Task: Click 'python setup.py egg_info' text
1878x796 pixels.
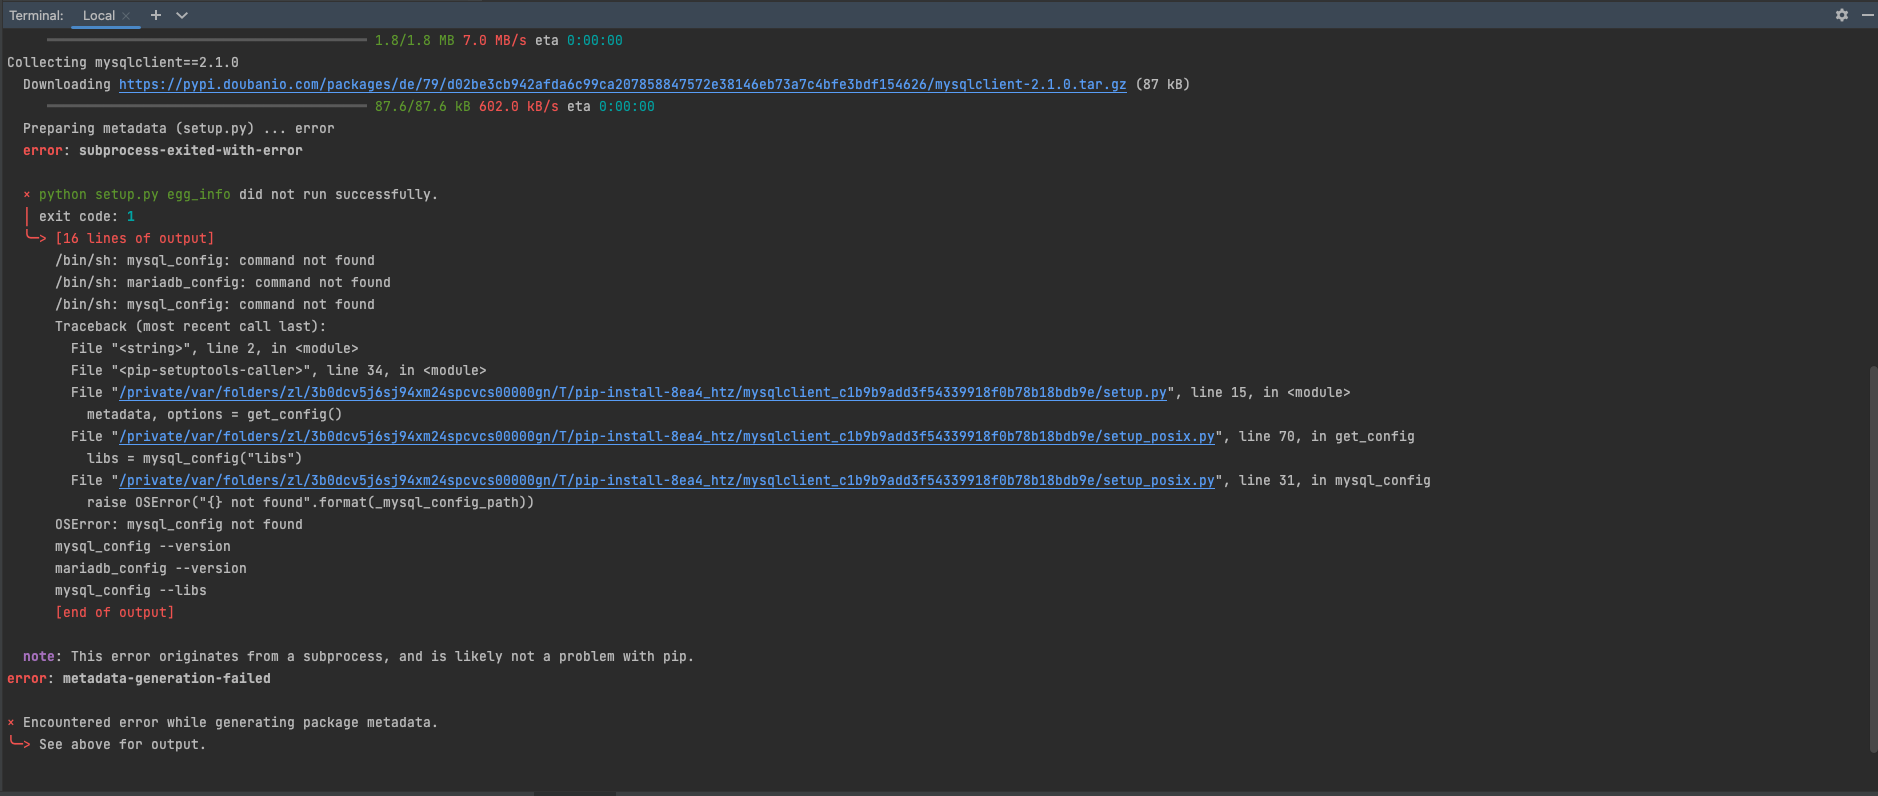Action: pos(135,194)
